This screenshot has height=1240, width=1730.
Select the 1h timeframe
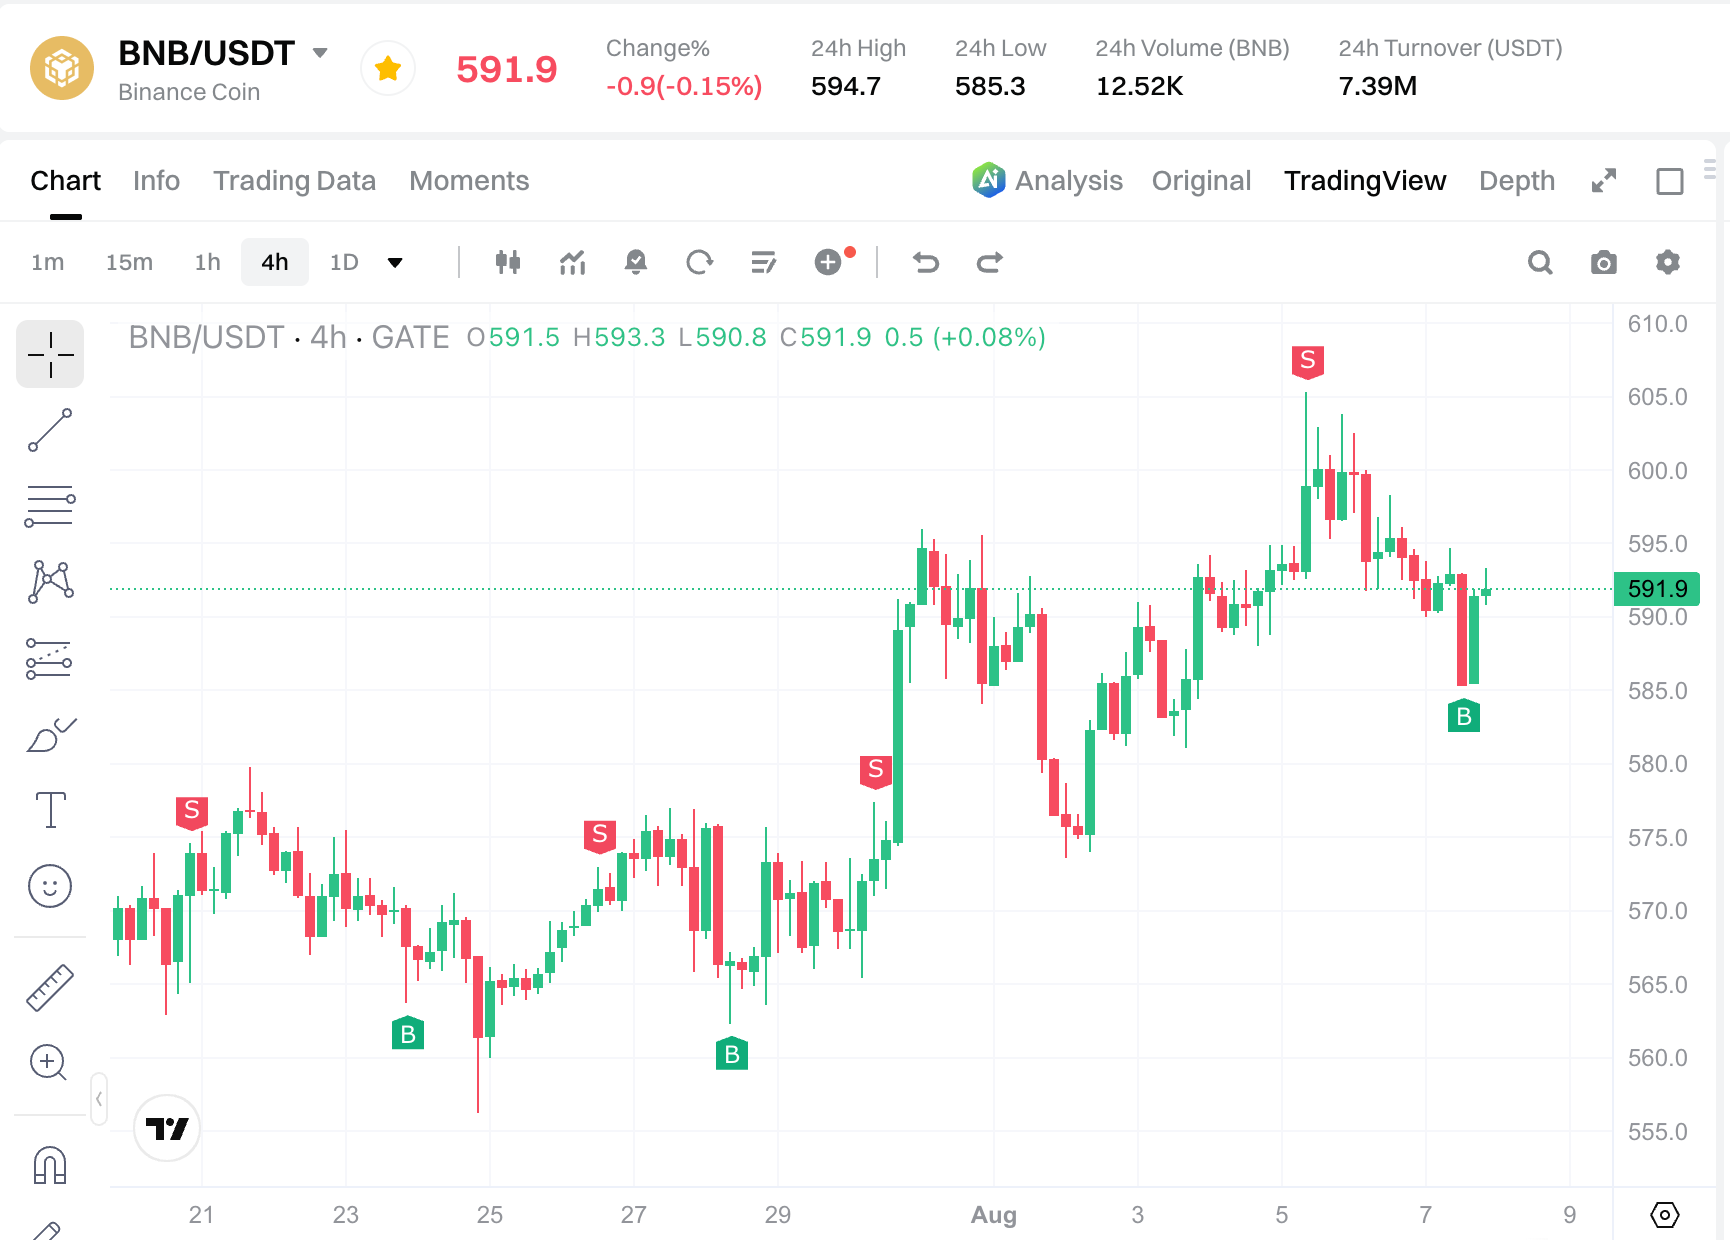tap(208, 262)
